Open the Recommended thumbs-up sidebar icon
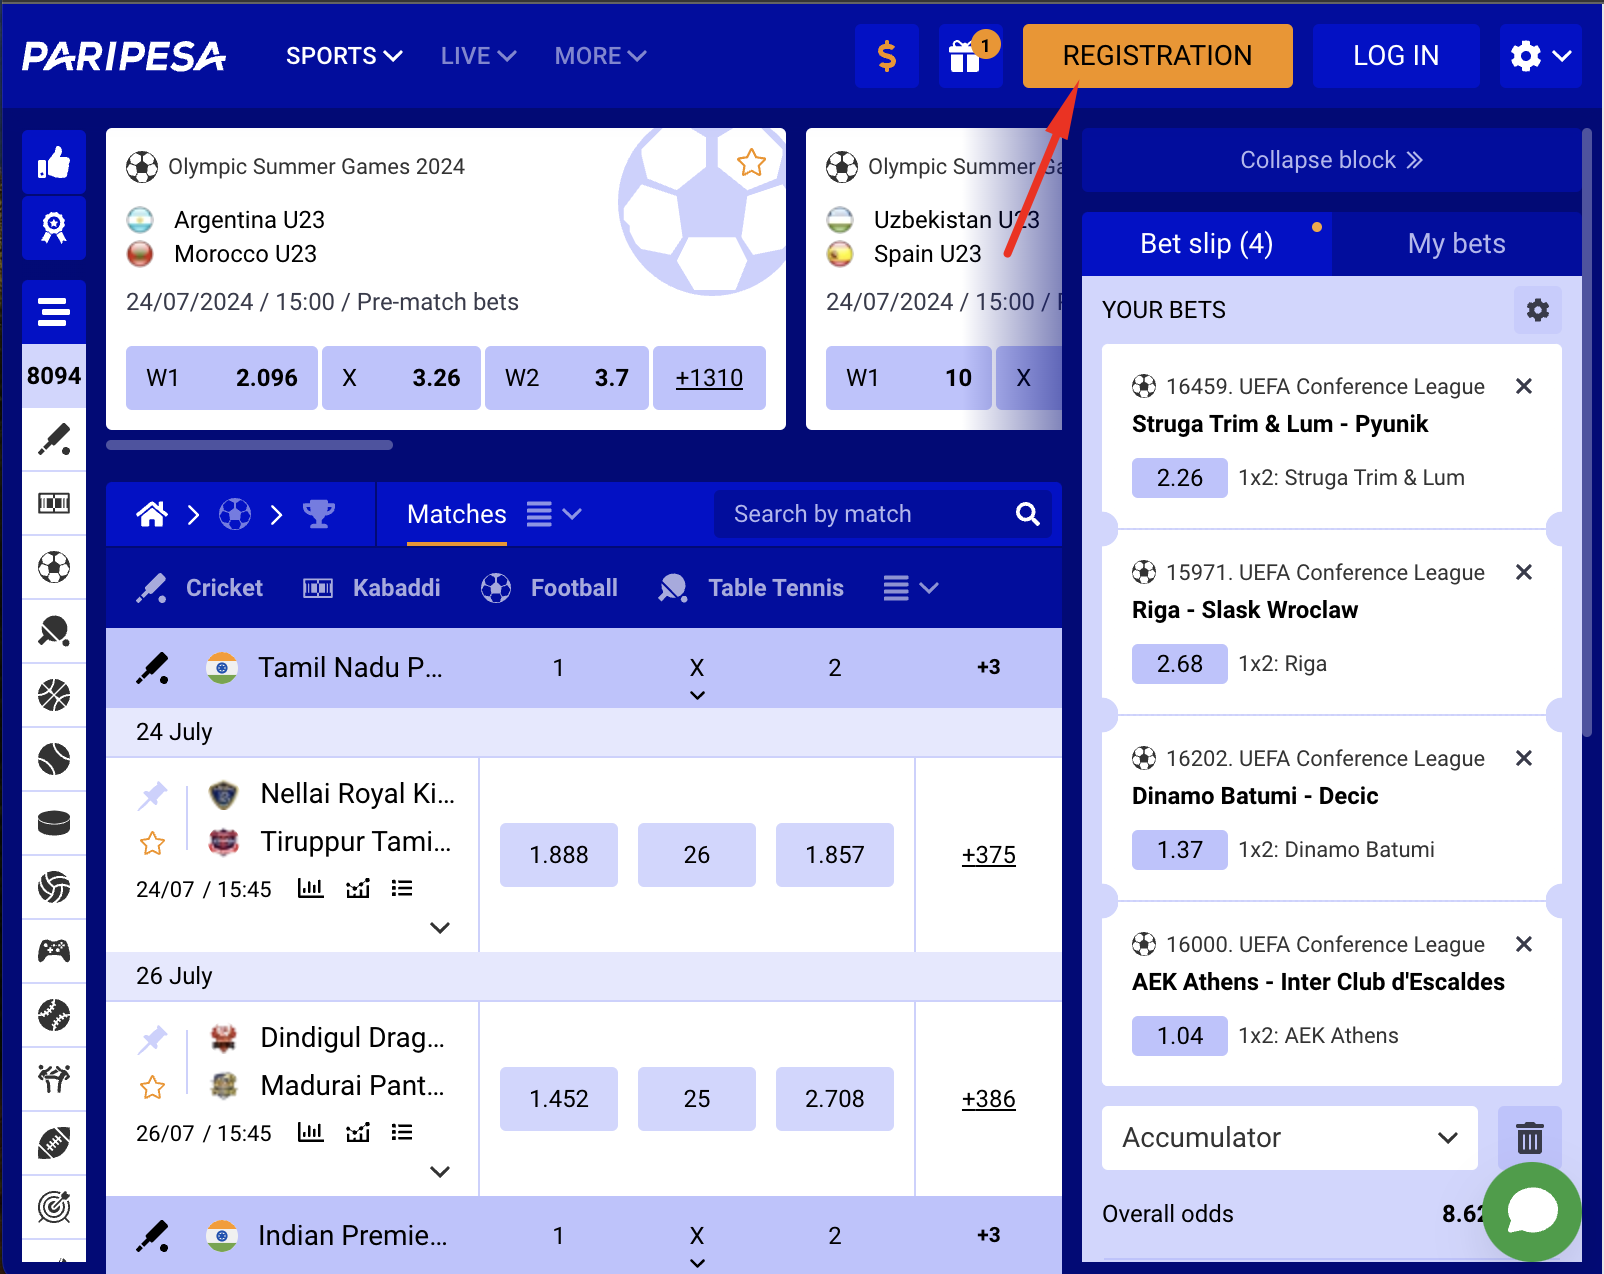This screenshot has height=1274, width=1604. coord(54,161)
